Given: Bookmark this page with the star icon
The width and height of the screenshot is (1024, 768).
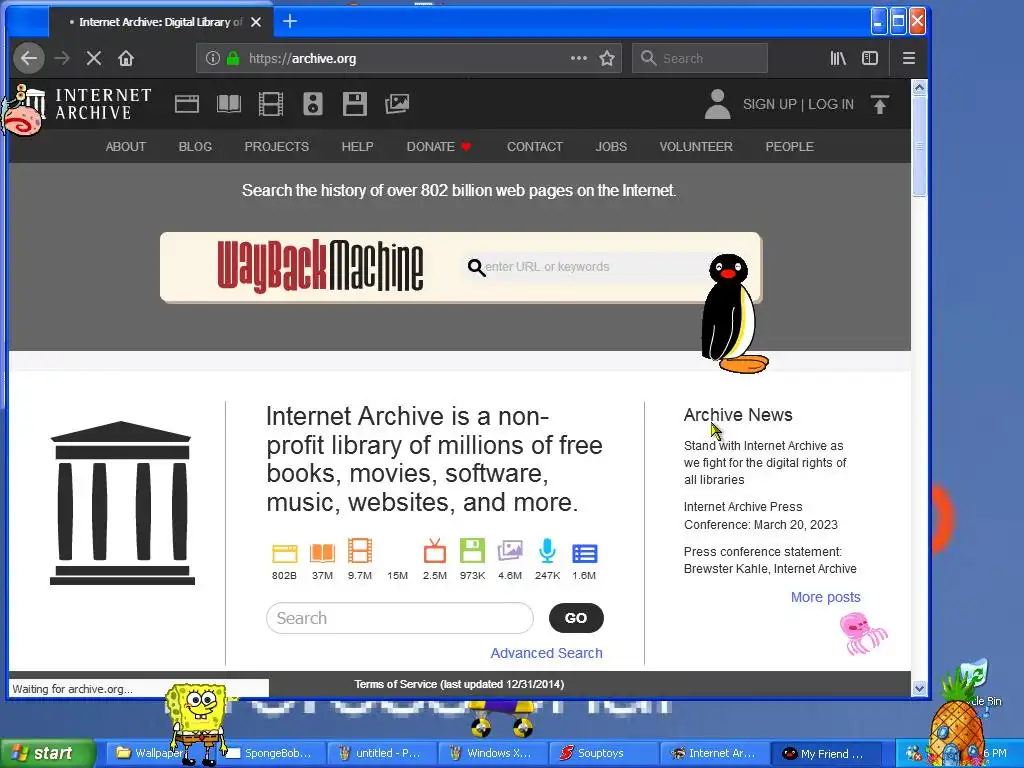Looking at the screenshot, I should pyautogui.click(x=607, y=58).
